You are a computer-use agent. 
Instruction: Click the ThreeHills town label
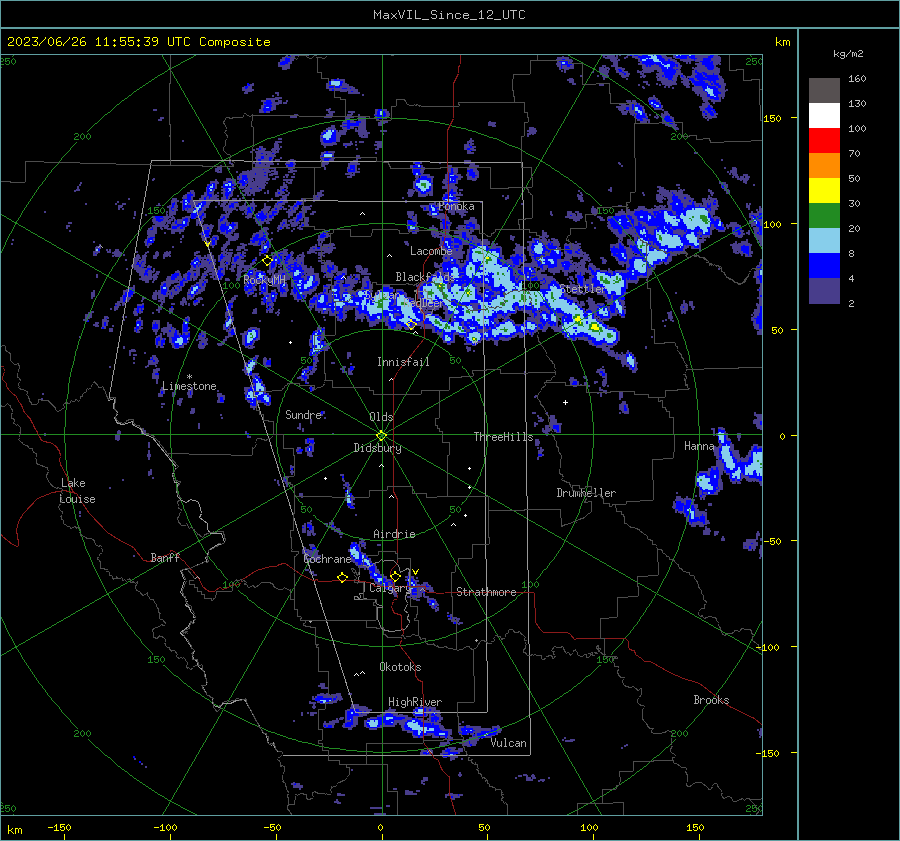click(503, 437)
